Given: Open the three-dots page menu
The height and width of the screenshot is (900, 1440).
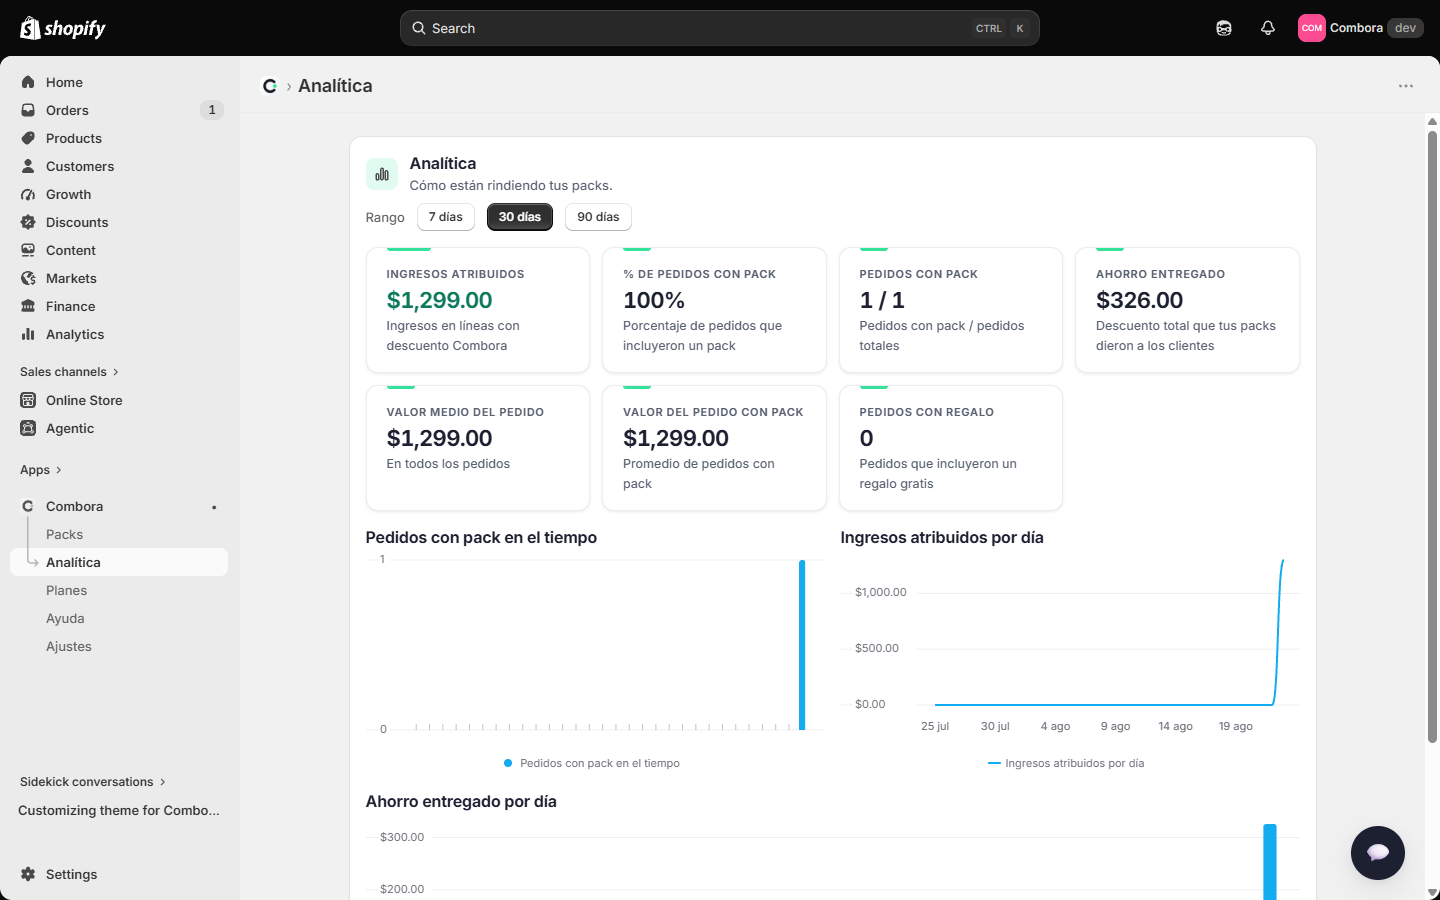Looking at the screenshot, I should pos(1406,86).
